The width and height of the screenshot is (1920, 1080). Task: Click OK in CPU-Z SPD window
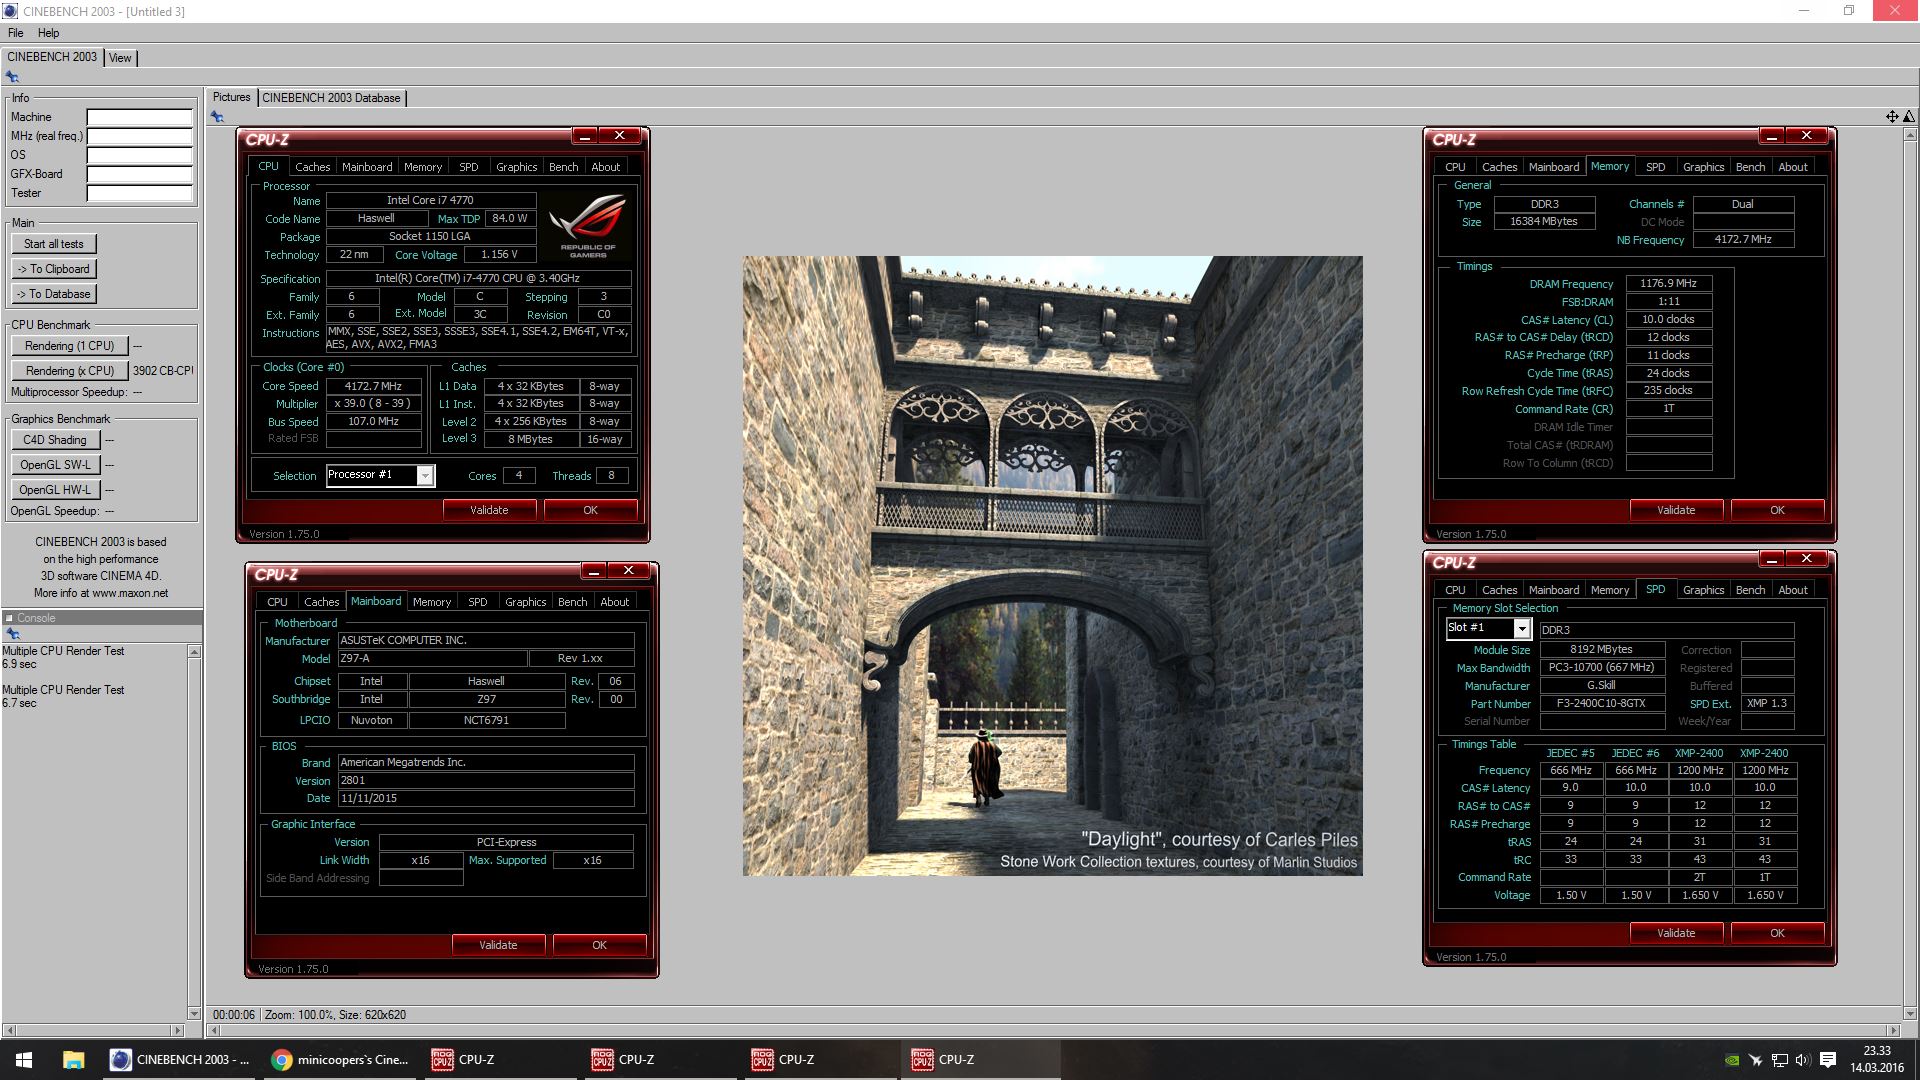click(1777, 933)
